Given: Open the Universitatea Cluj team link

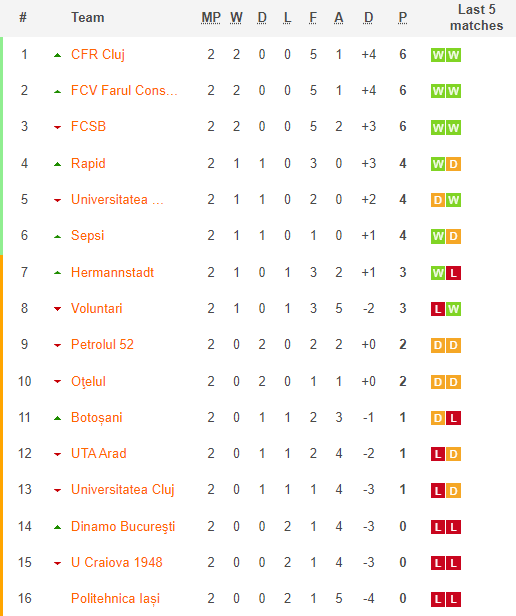Looking at the screenshot, I should [x=123, y=490].
